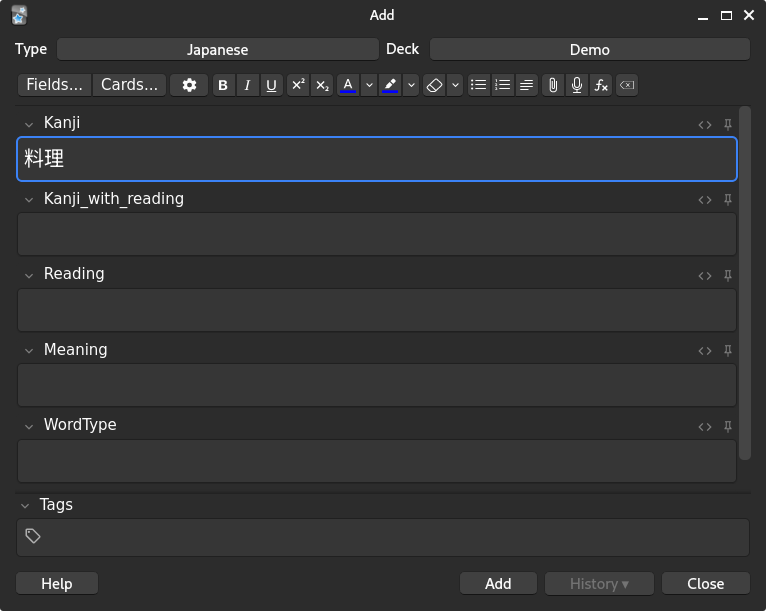The height and width of the screenshot is (611, 766).
Task: Open the Fields... editor
Action: pyautogui.click(x=54, y=85)
